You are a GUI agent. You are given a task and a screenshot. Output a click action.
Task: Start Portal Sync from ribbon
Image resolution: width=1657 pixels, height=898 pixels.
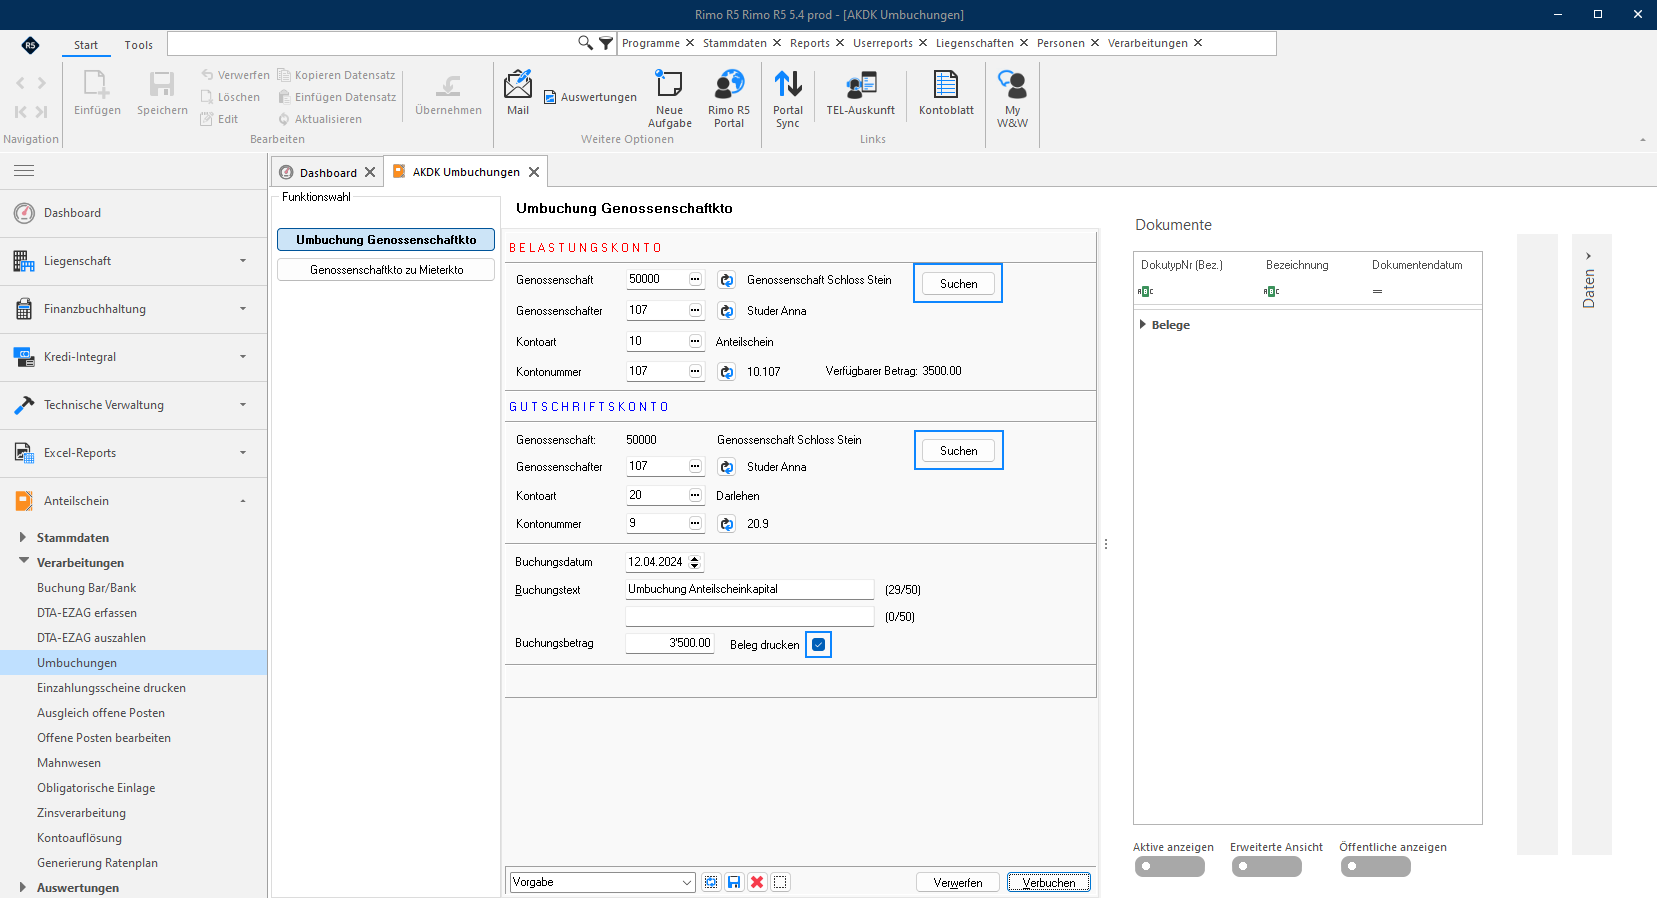[x=788, y=98]
